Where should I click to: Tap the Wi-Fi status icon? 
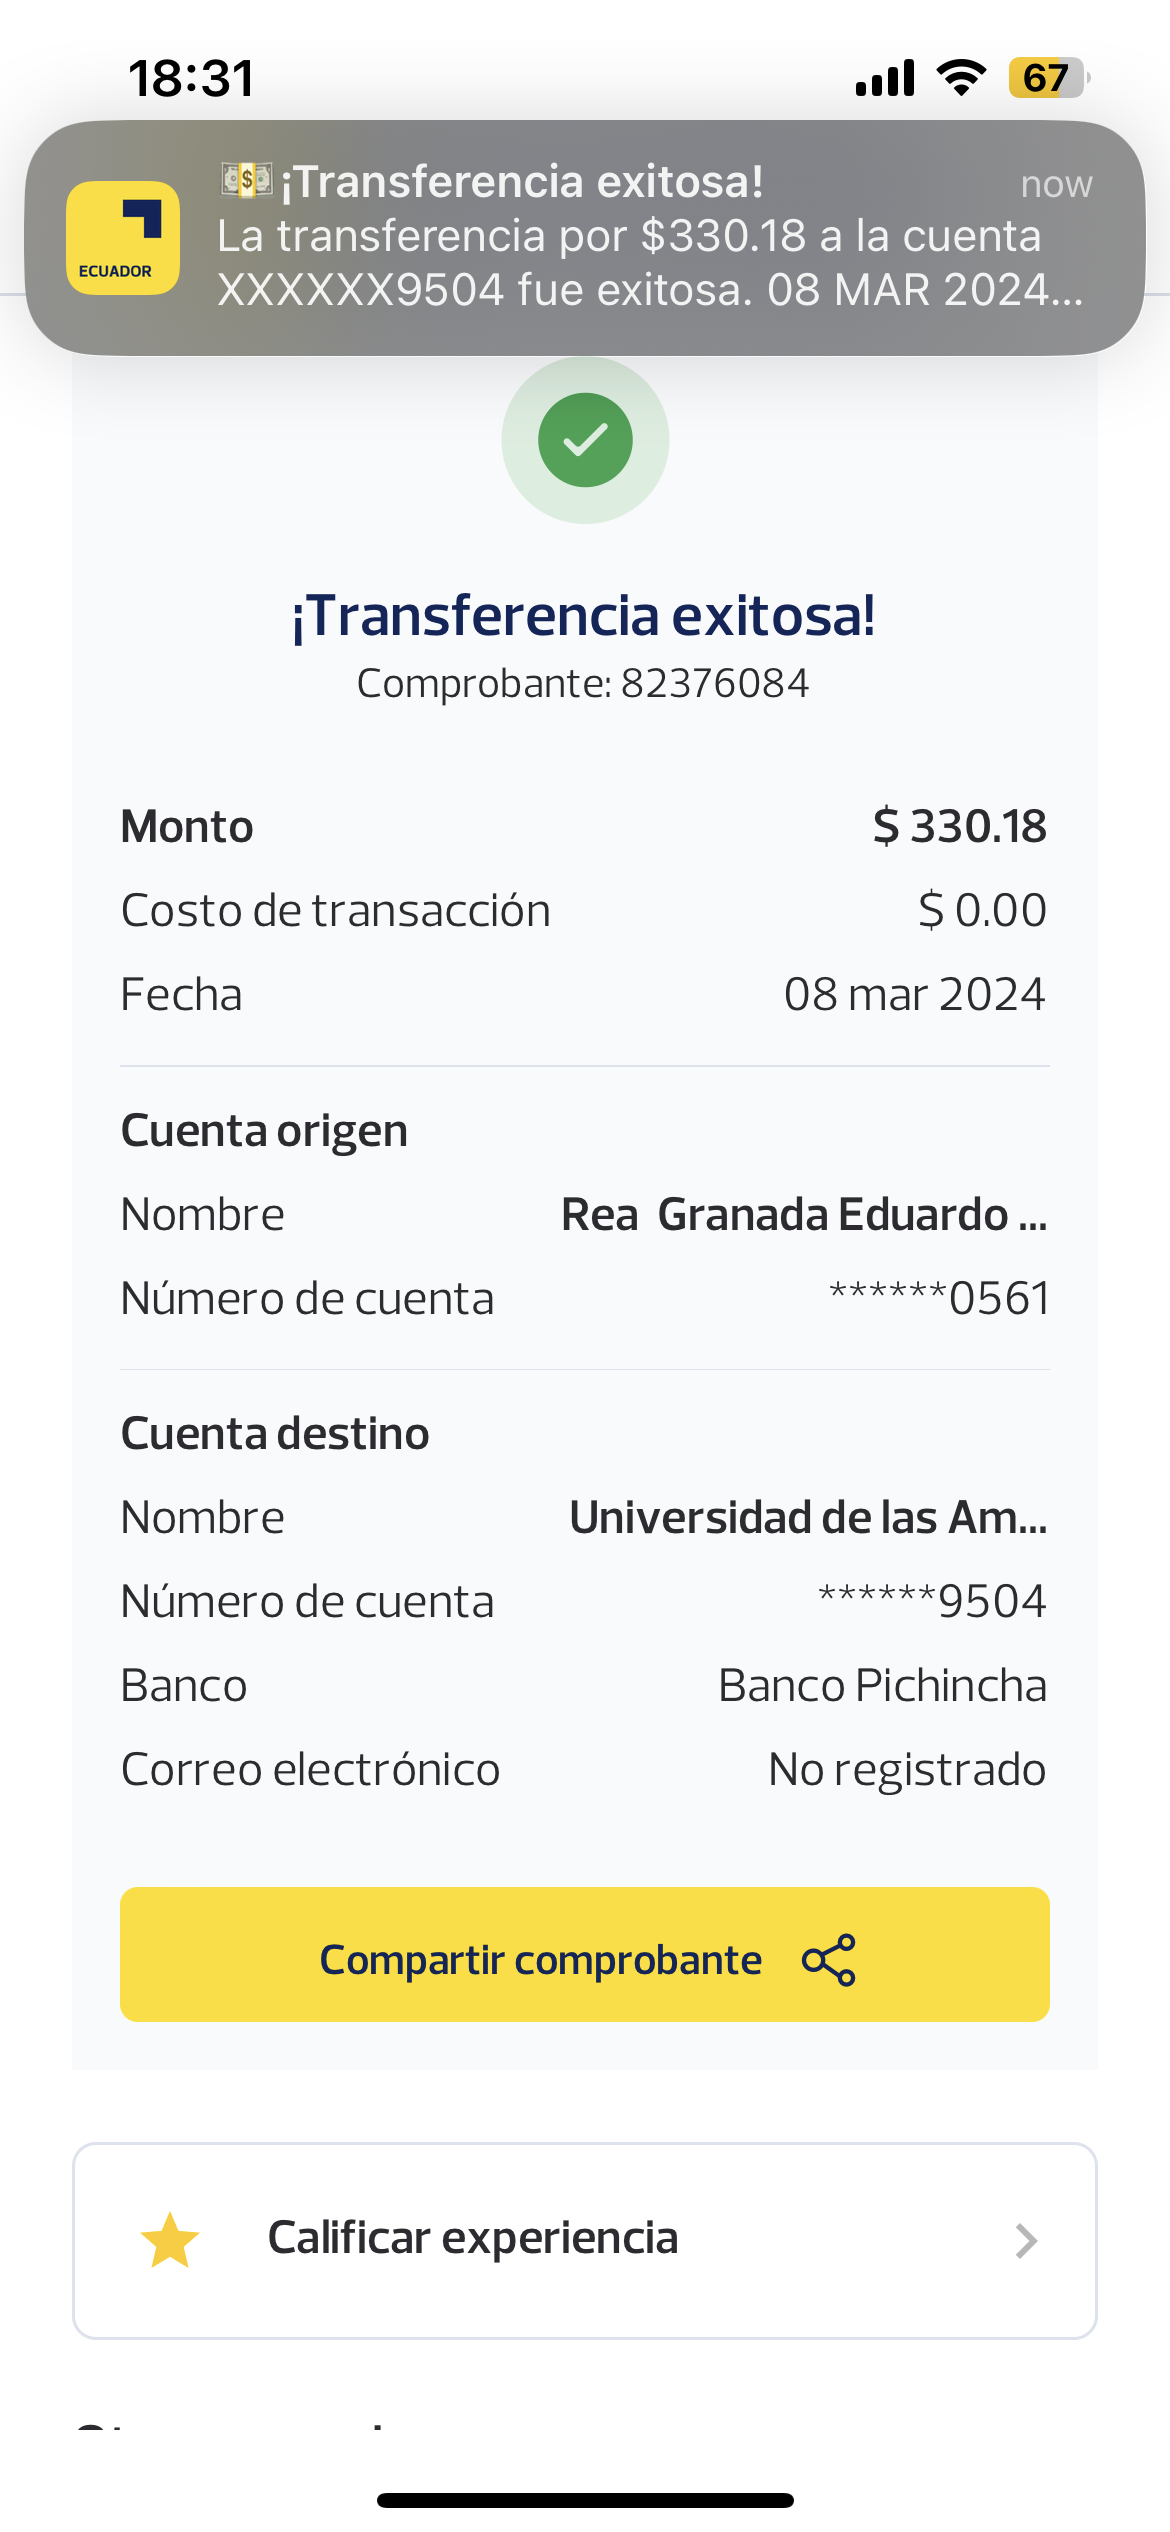pyautogui.click(x=961, y=77)
